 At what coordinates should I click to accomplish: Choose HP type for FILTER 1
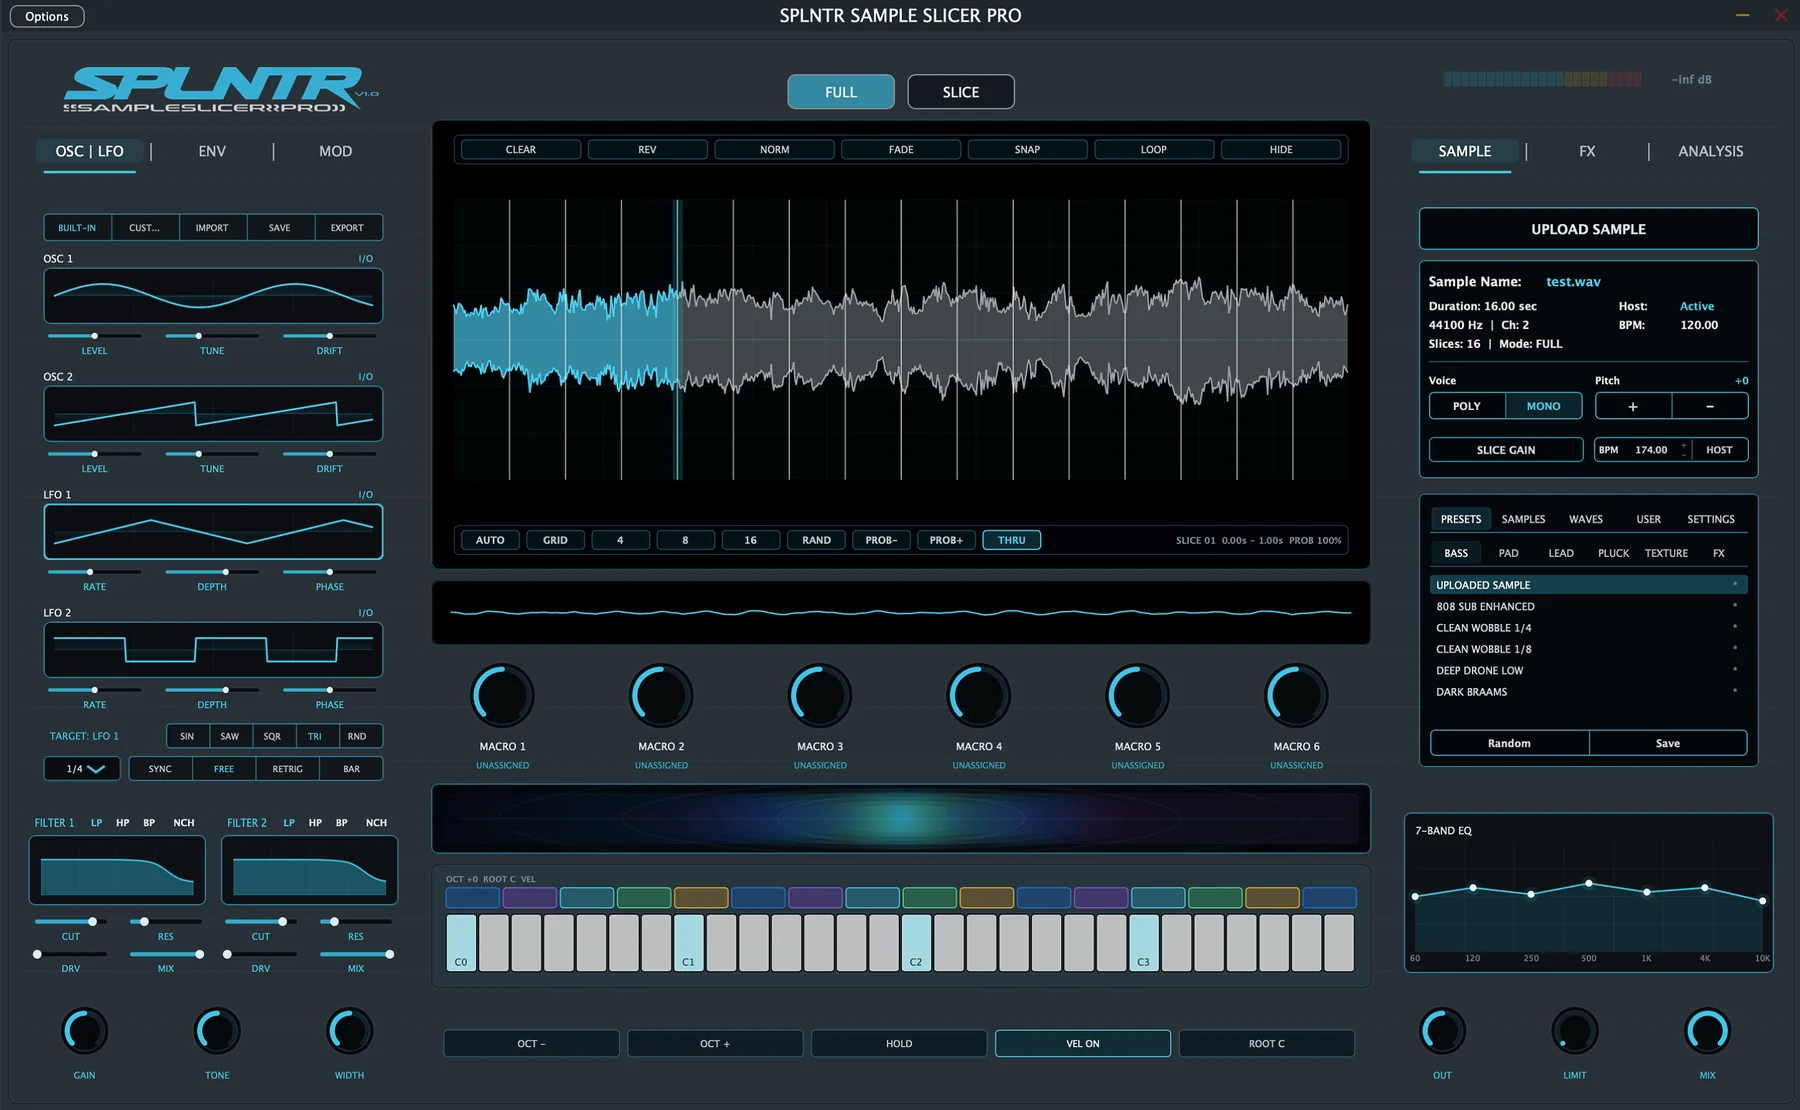coord(123,823)
